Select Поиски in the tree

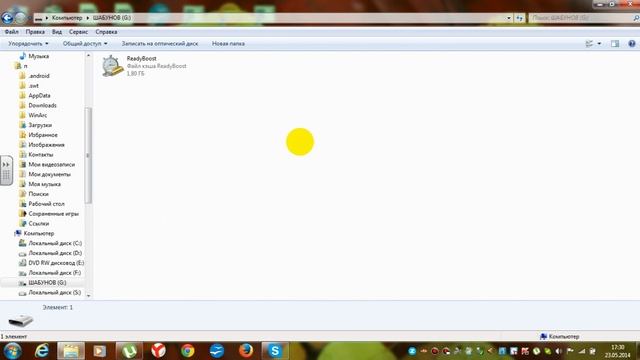(38, 194)
